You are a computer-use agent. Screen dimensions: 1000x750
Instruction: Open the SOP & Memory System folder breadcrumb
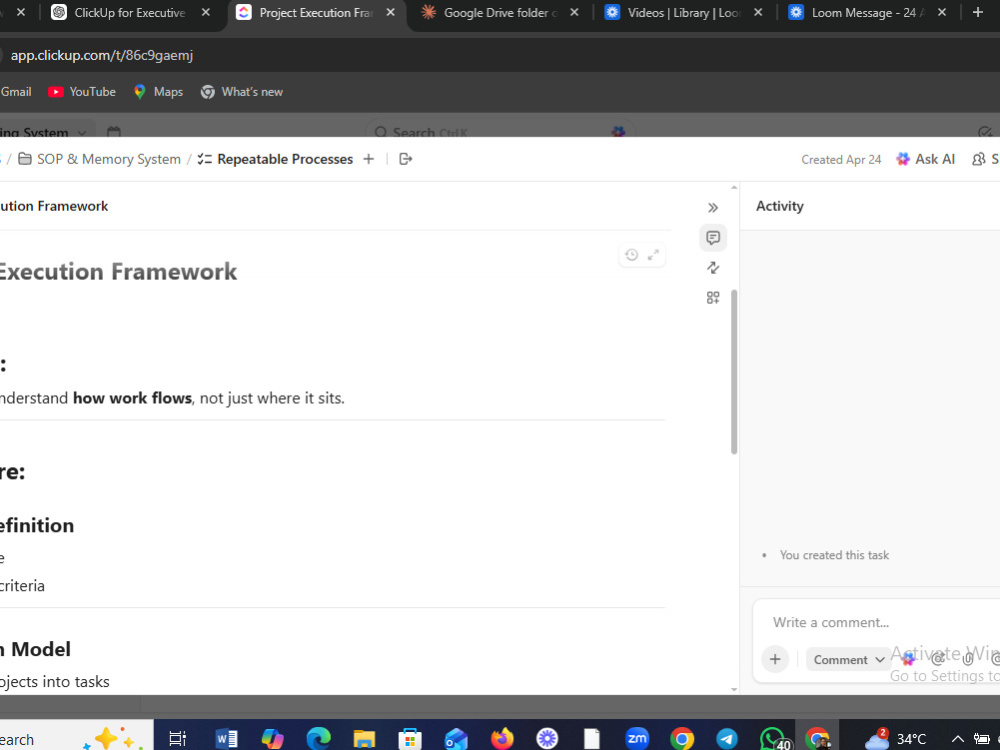tap(99, 159)
